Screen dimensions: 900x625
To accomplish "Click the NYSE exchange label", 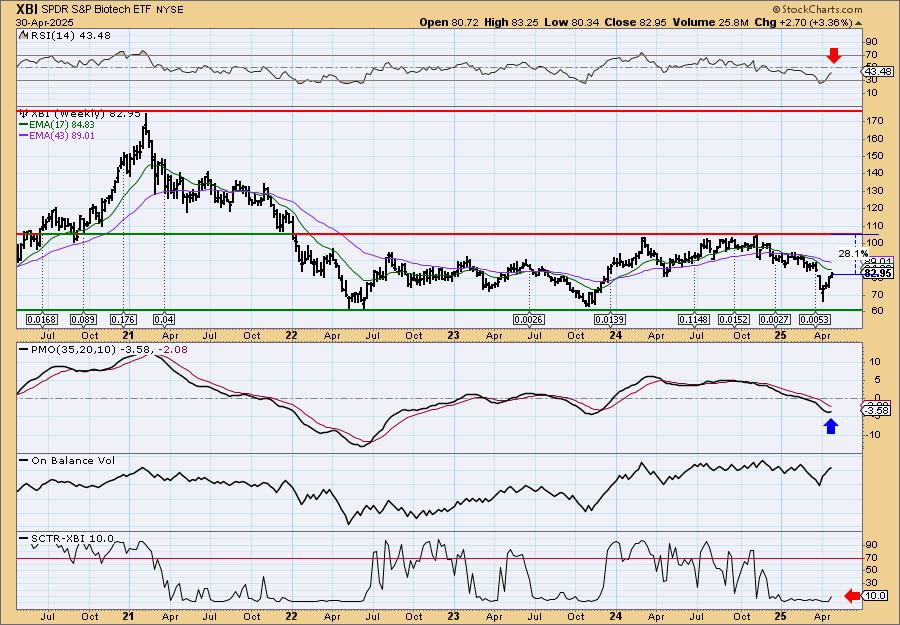I will 168,10.
